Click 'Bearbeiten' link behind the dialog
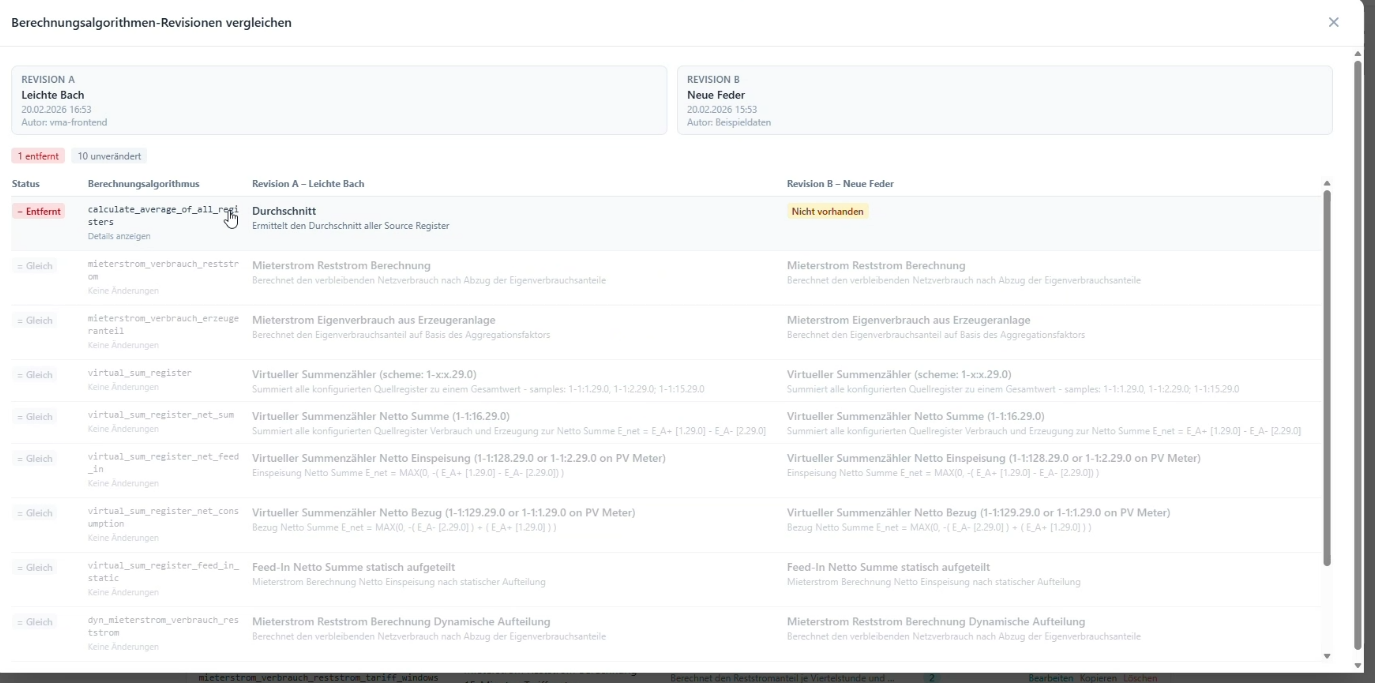The width and height of the screenshot is (1375, 683). pos(1051,678)
